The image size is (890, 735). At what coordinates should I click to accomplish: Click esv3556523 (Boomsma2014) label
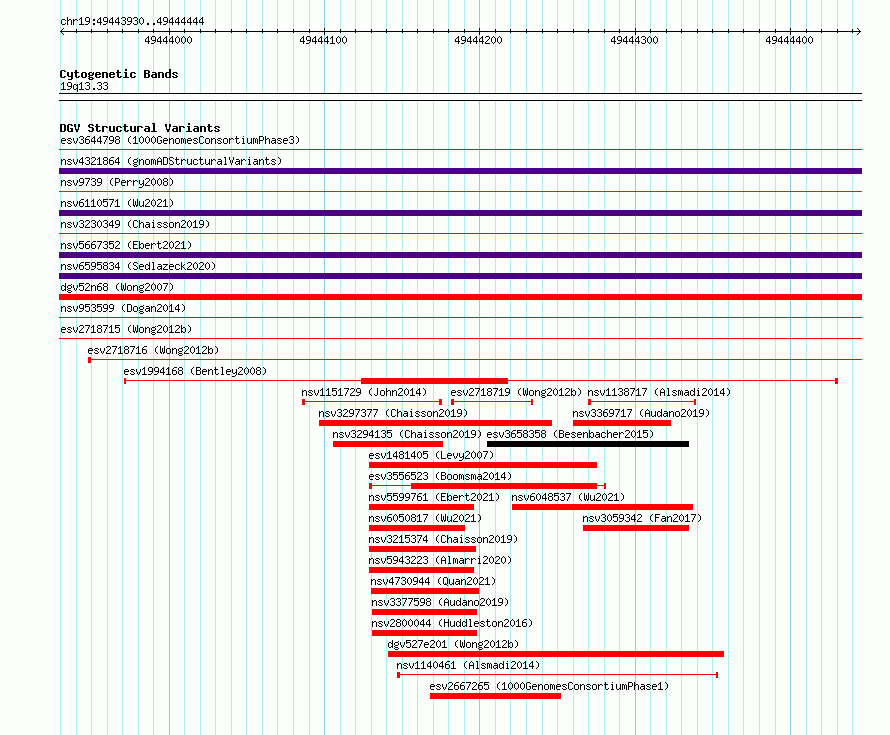pos(440,476)
